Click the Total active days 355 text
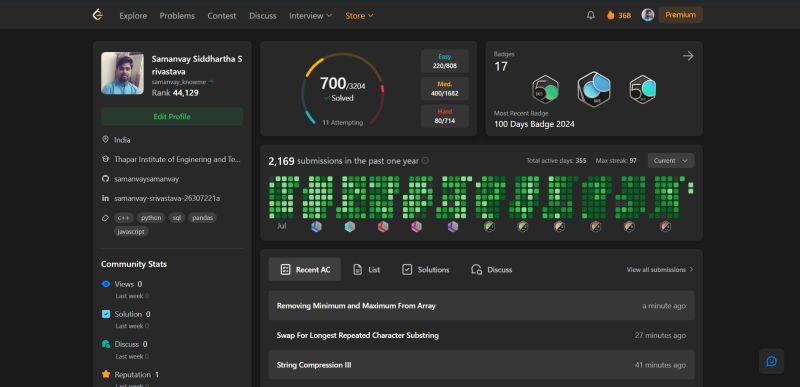Viewport: 800px width, 387px height. (556, 161)
